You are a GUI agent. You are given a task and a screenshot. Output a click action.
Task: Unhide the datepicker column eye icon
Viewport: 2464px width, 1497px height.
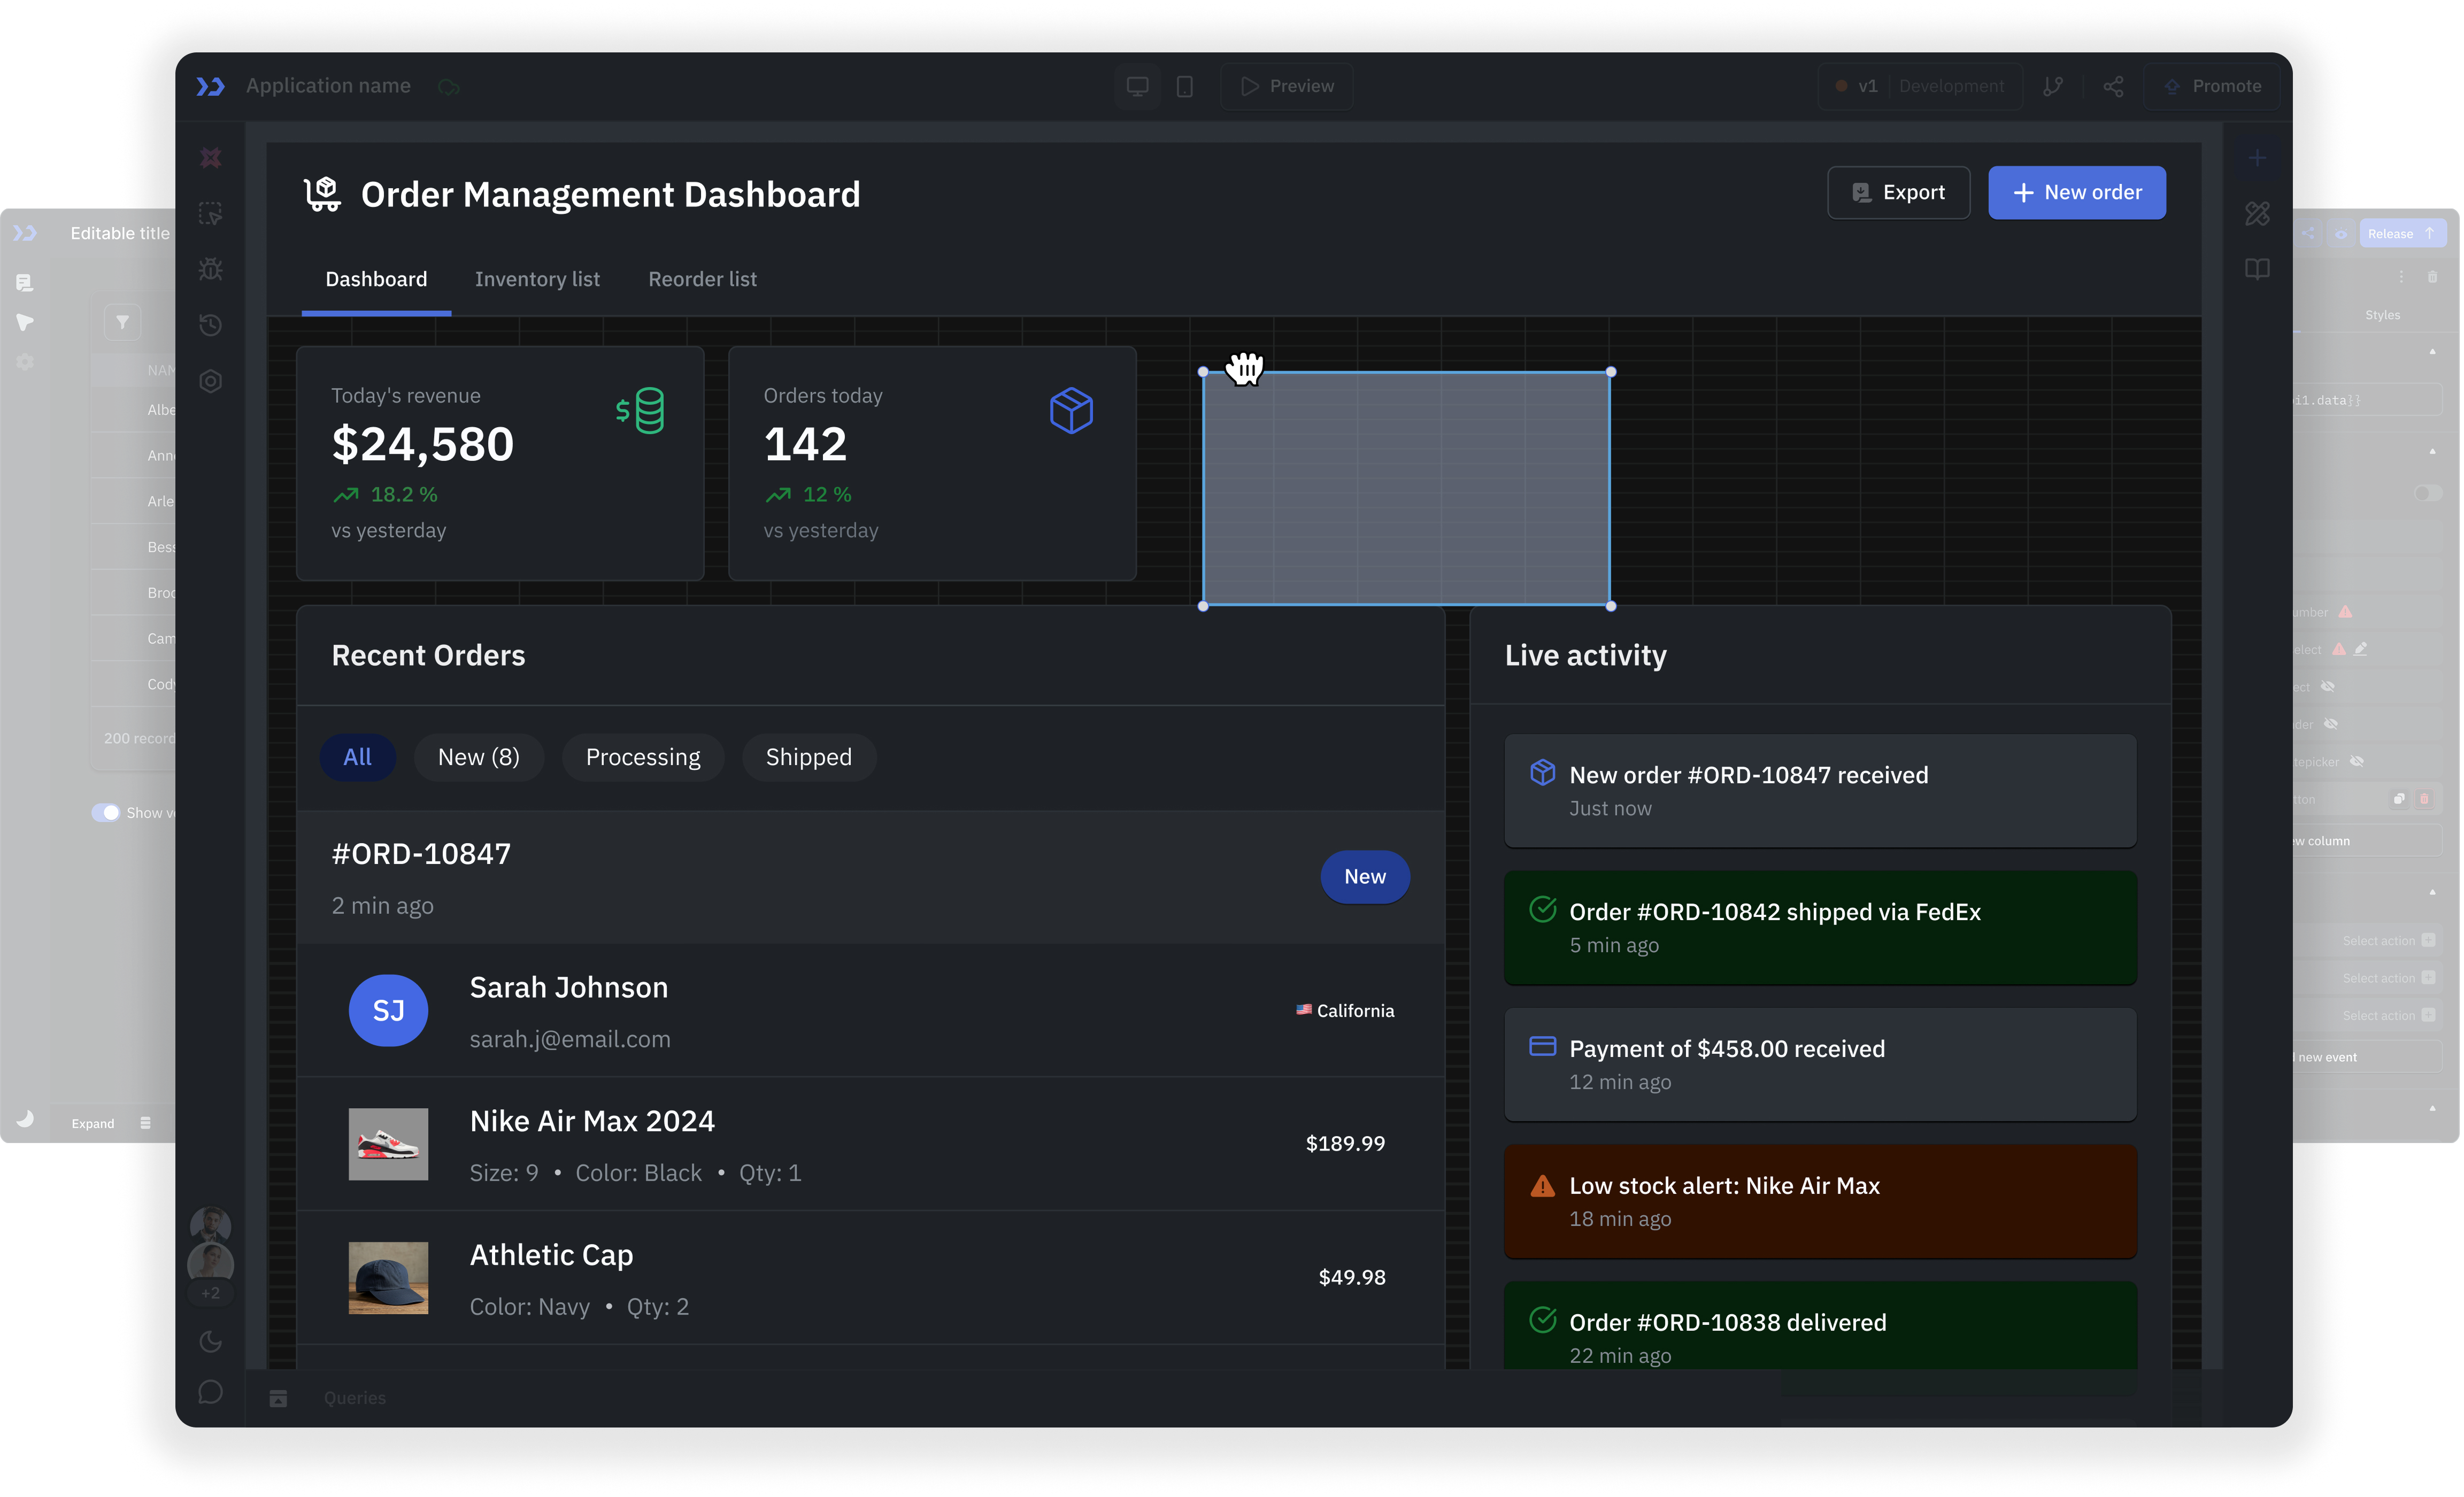click(x=2357, y=761)
